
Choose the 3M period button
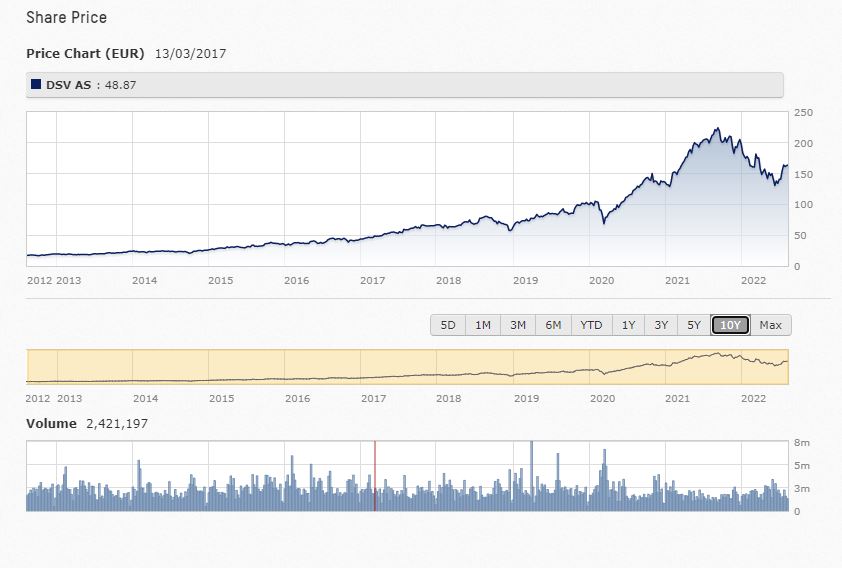click(518, 325)
